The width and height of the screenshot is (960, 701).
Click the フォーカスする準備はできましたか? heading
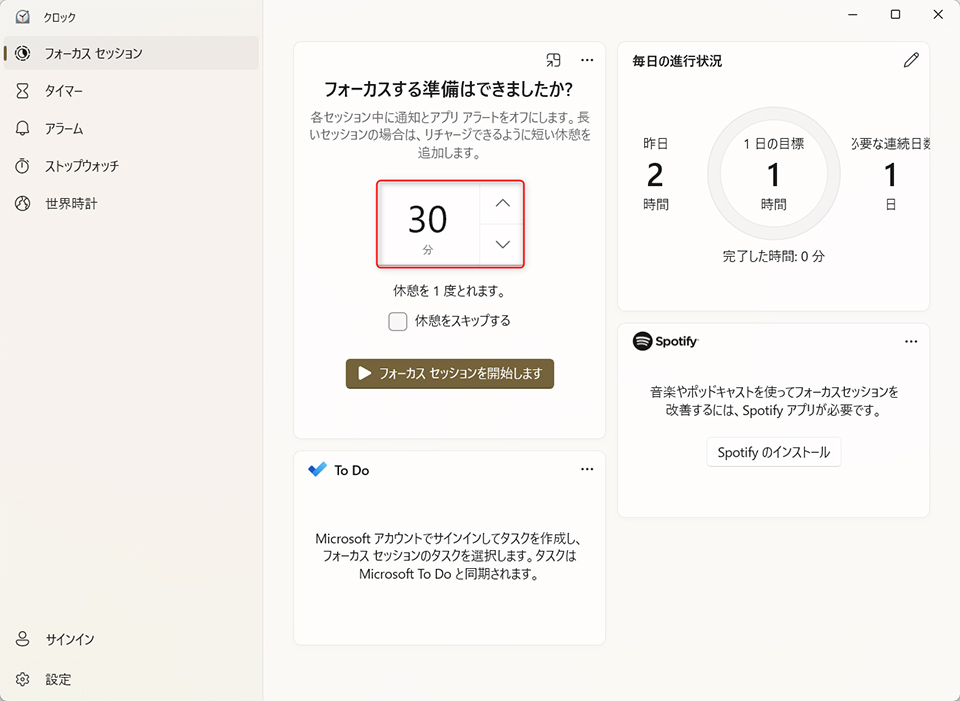click(x=448, y=89)
